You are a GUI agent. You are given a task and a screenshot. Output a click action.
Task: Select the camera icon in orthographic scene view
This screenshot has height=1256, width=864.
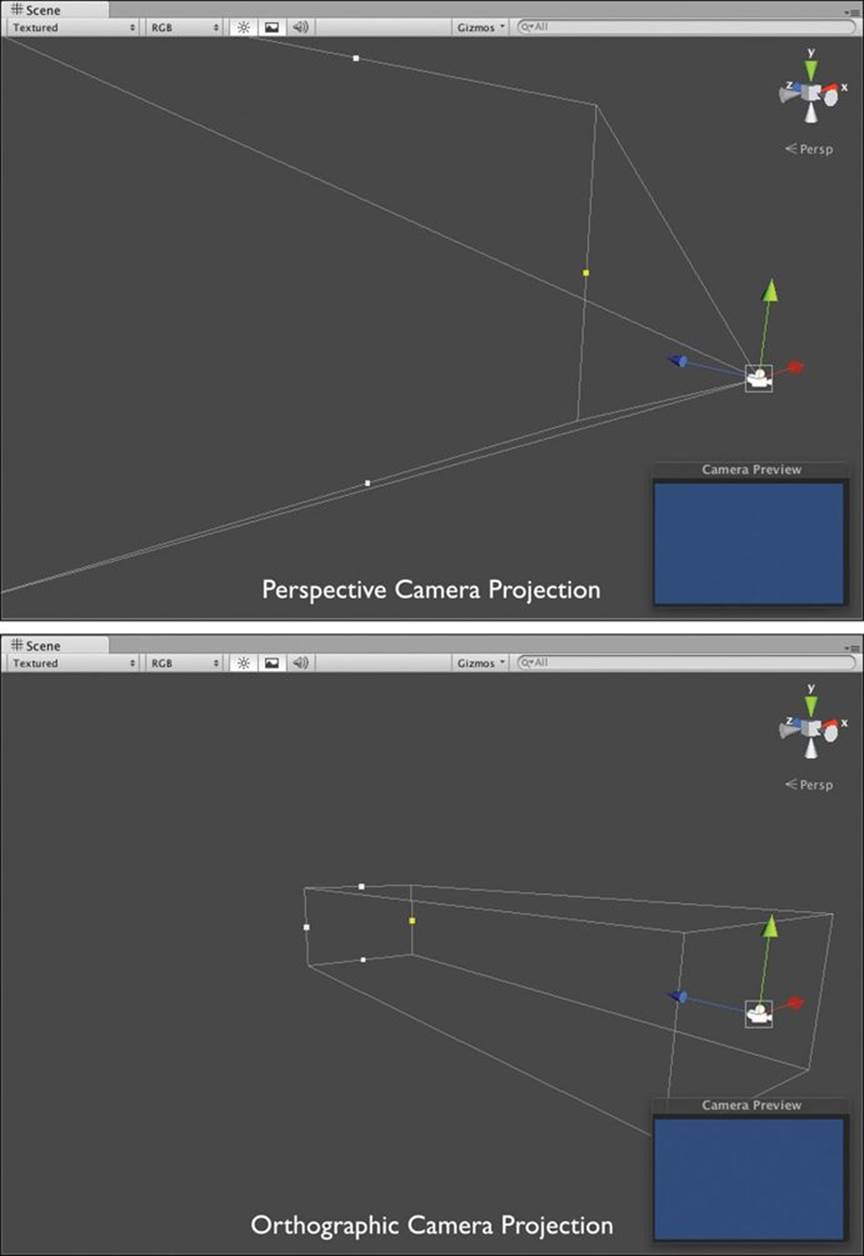tap(759, 1014)
